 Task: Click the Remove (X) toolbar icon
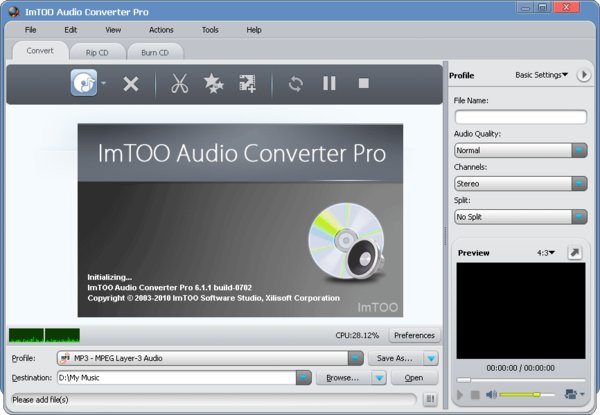click(x=130, y=84)
